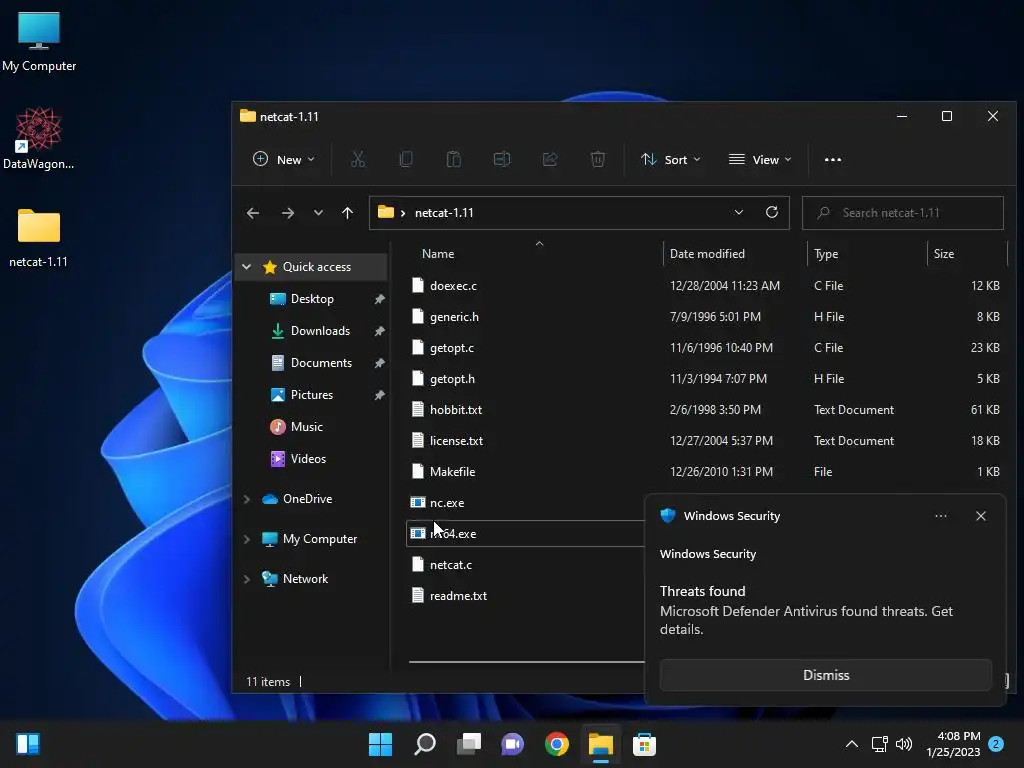Viewport: 1024px width, 768px height.
Task: Select the getopt.c file
Action: point(452,348)
